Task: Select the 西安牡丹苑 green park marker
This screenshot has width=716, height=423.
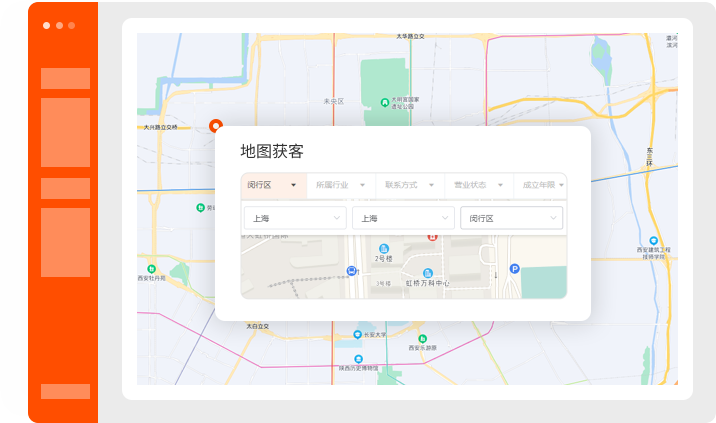Action: point(151,268)
